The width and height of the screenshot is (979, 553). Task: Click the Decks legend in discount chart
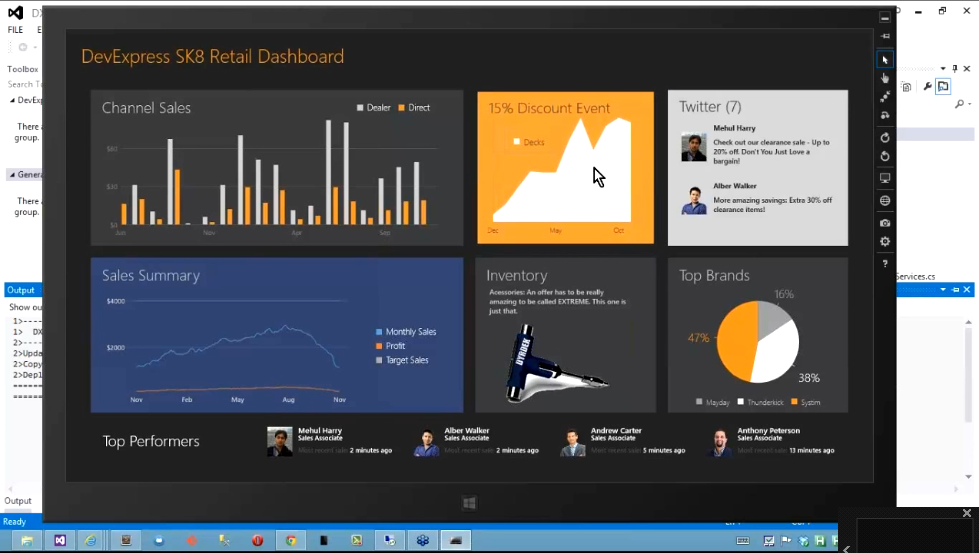[x=529, y=142]
